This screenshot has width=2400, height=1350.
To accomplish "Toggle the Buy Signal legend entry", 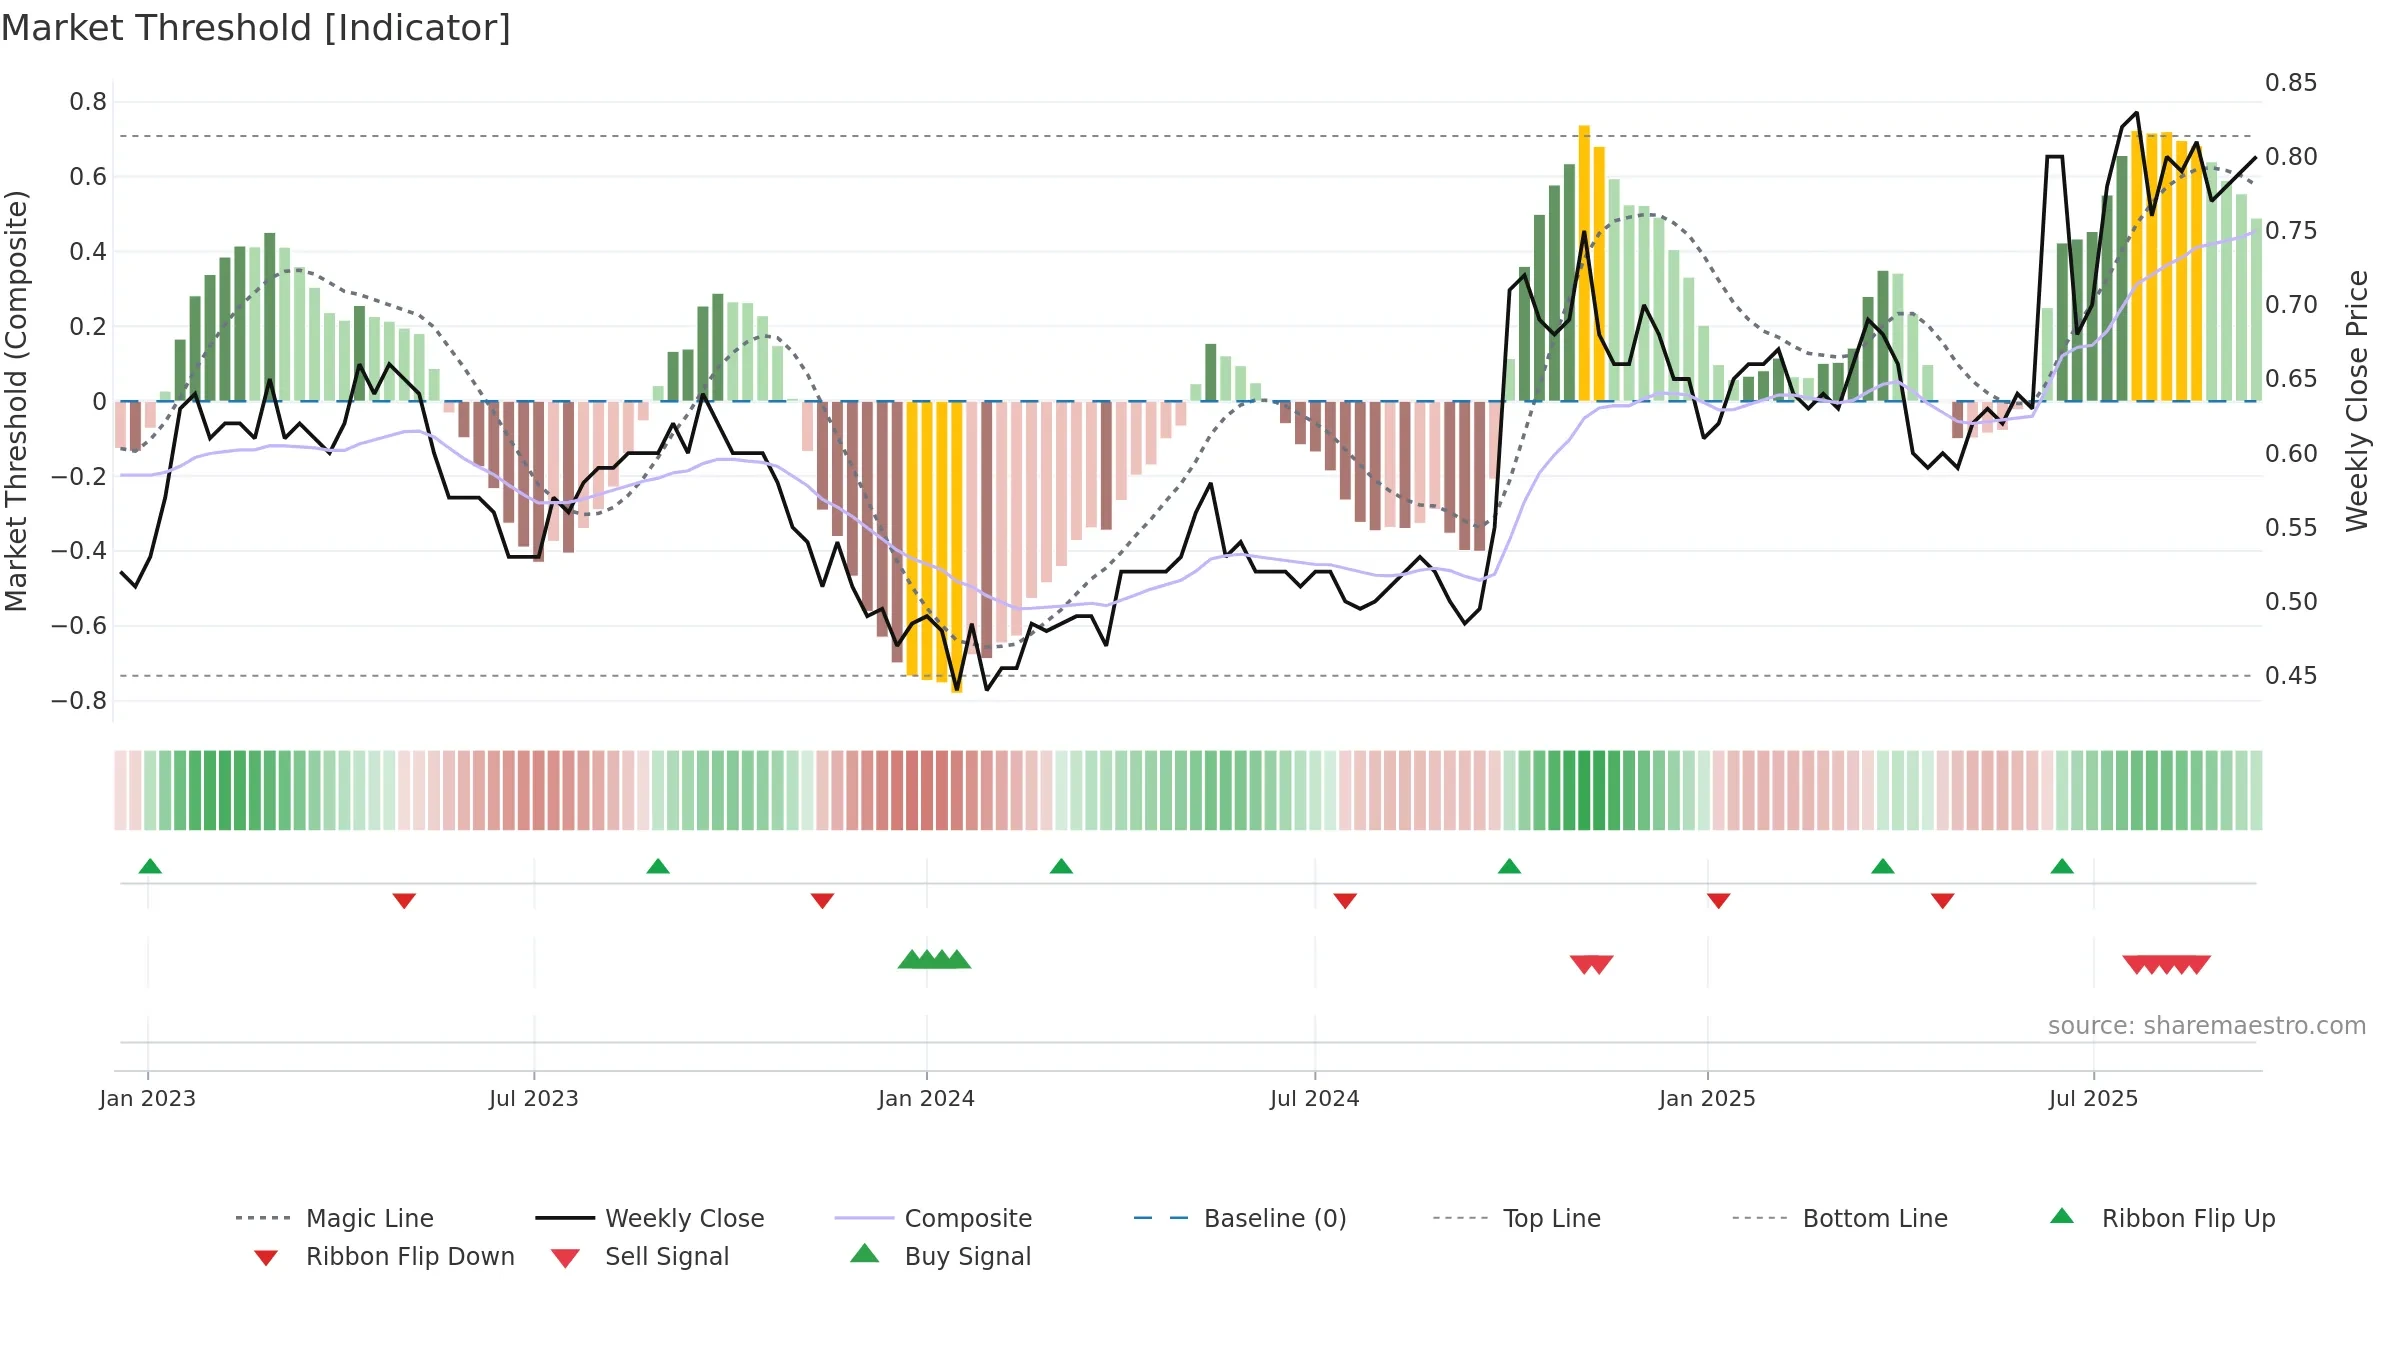I will click(x=940, y=1256).
